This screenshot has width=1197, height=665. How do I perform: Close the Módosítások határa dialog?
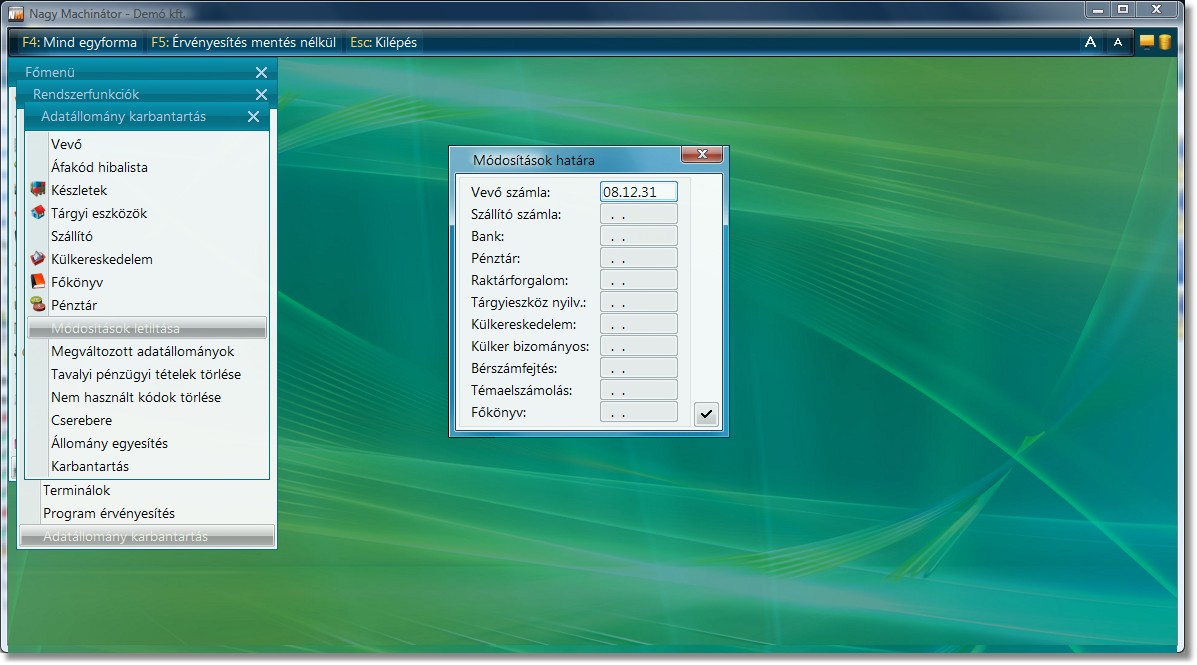702,154
